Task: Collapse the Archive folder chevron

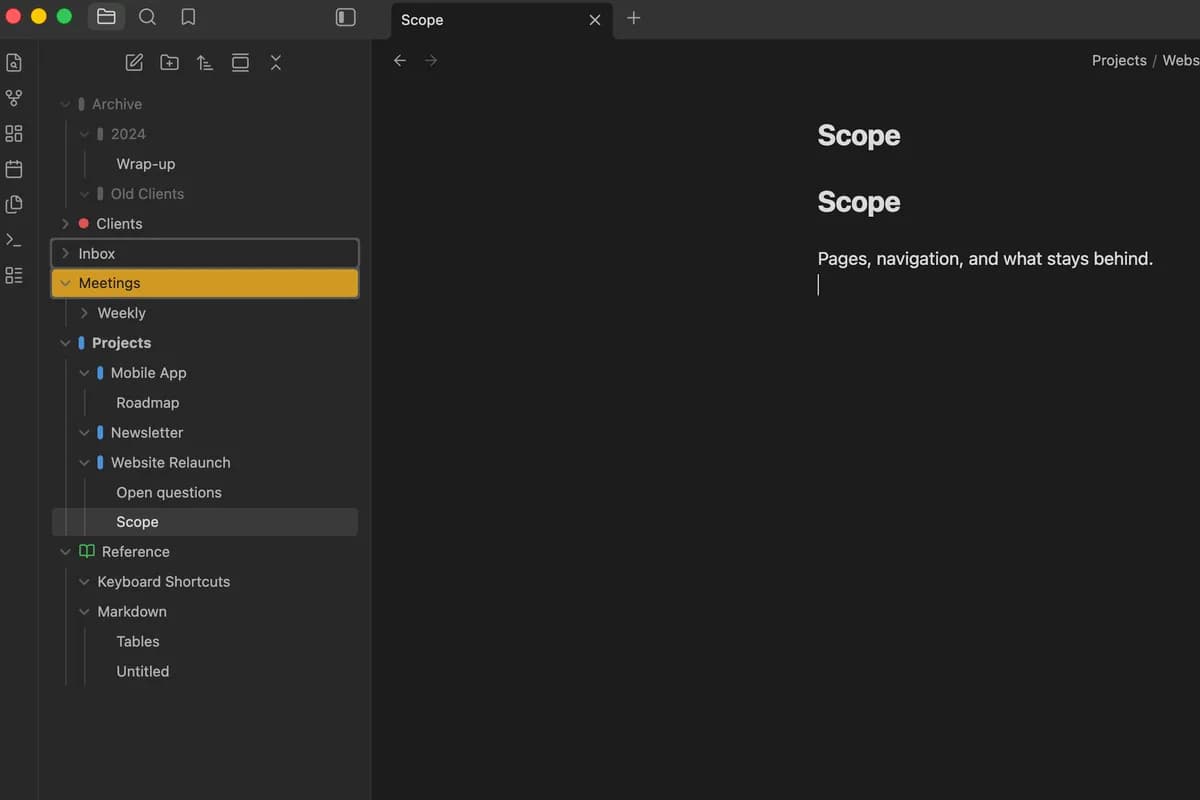Action: click(66, 104)
